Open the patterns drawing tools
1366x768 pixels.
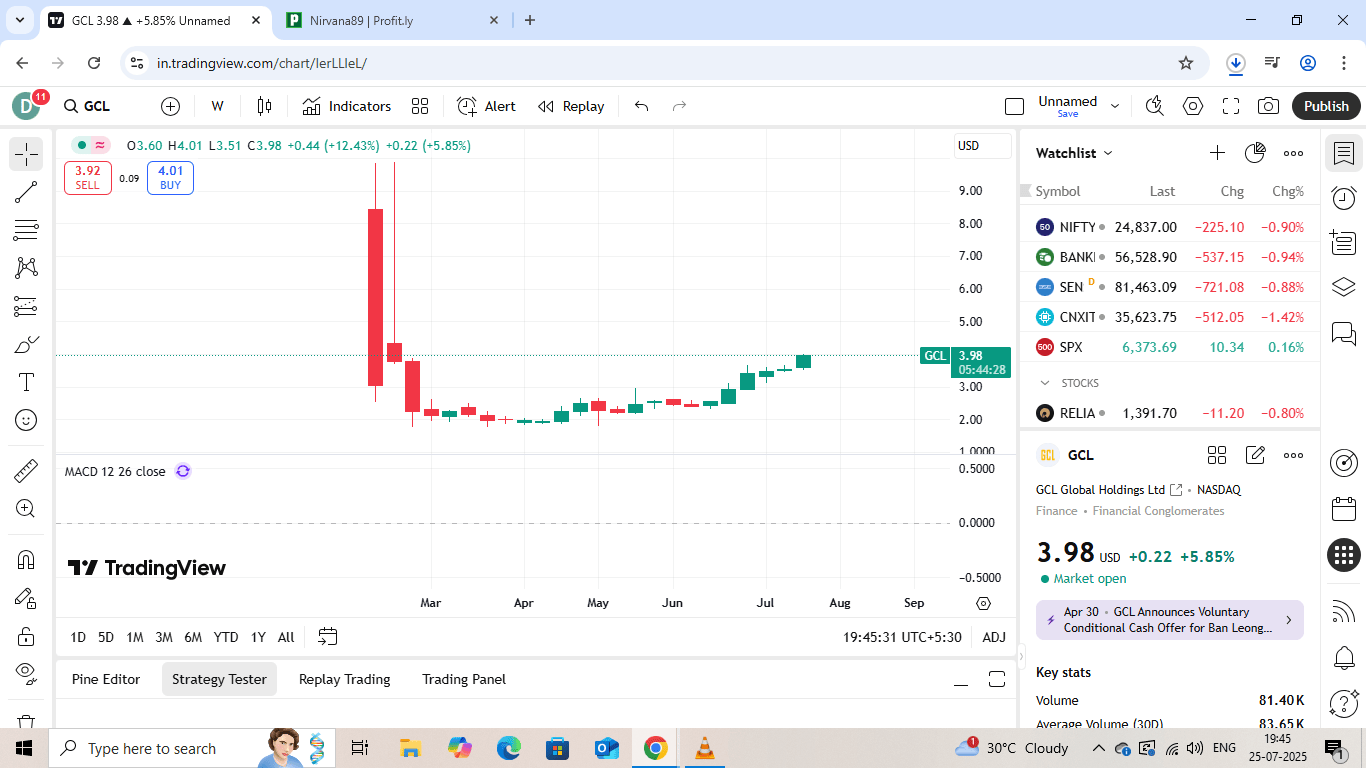click(26, 268)
